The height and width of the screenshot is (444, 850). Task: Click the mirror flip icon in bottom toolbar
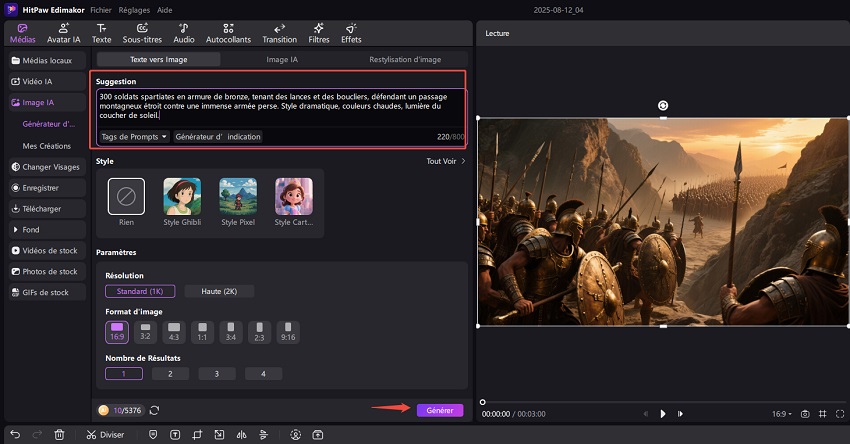(241, 434)
